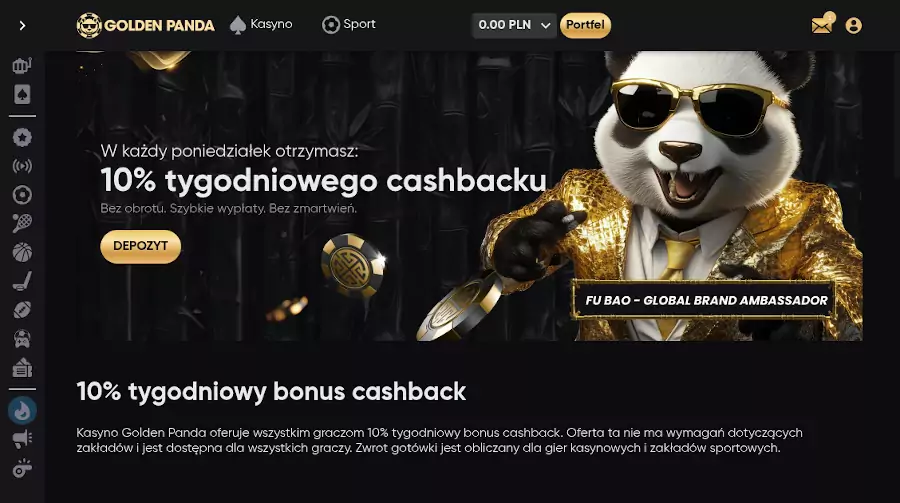
Task: Open the 0.00 PLN balance dropdown
Action: pos(514,25)
